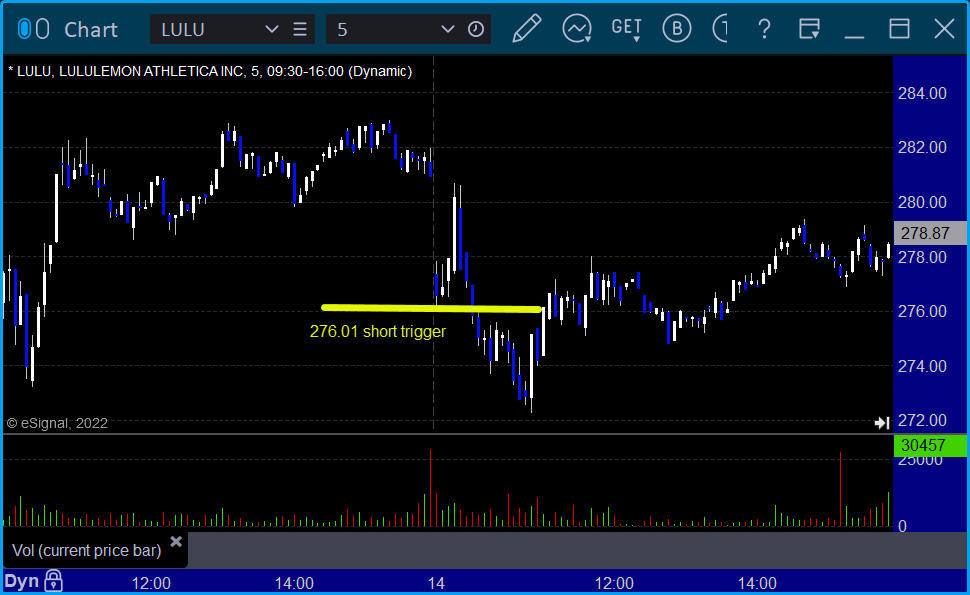Jump to latest bar with arrow icon

(882, 423)
